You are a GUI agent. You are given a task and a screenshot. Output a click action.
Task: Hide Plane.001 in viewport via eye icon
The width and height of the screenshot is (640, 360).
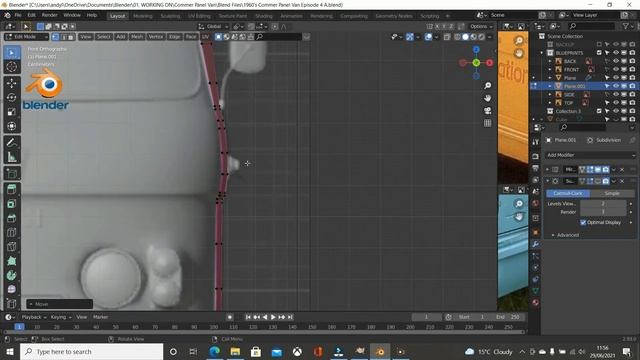(x=616, y=86)
